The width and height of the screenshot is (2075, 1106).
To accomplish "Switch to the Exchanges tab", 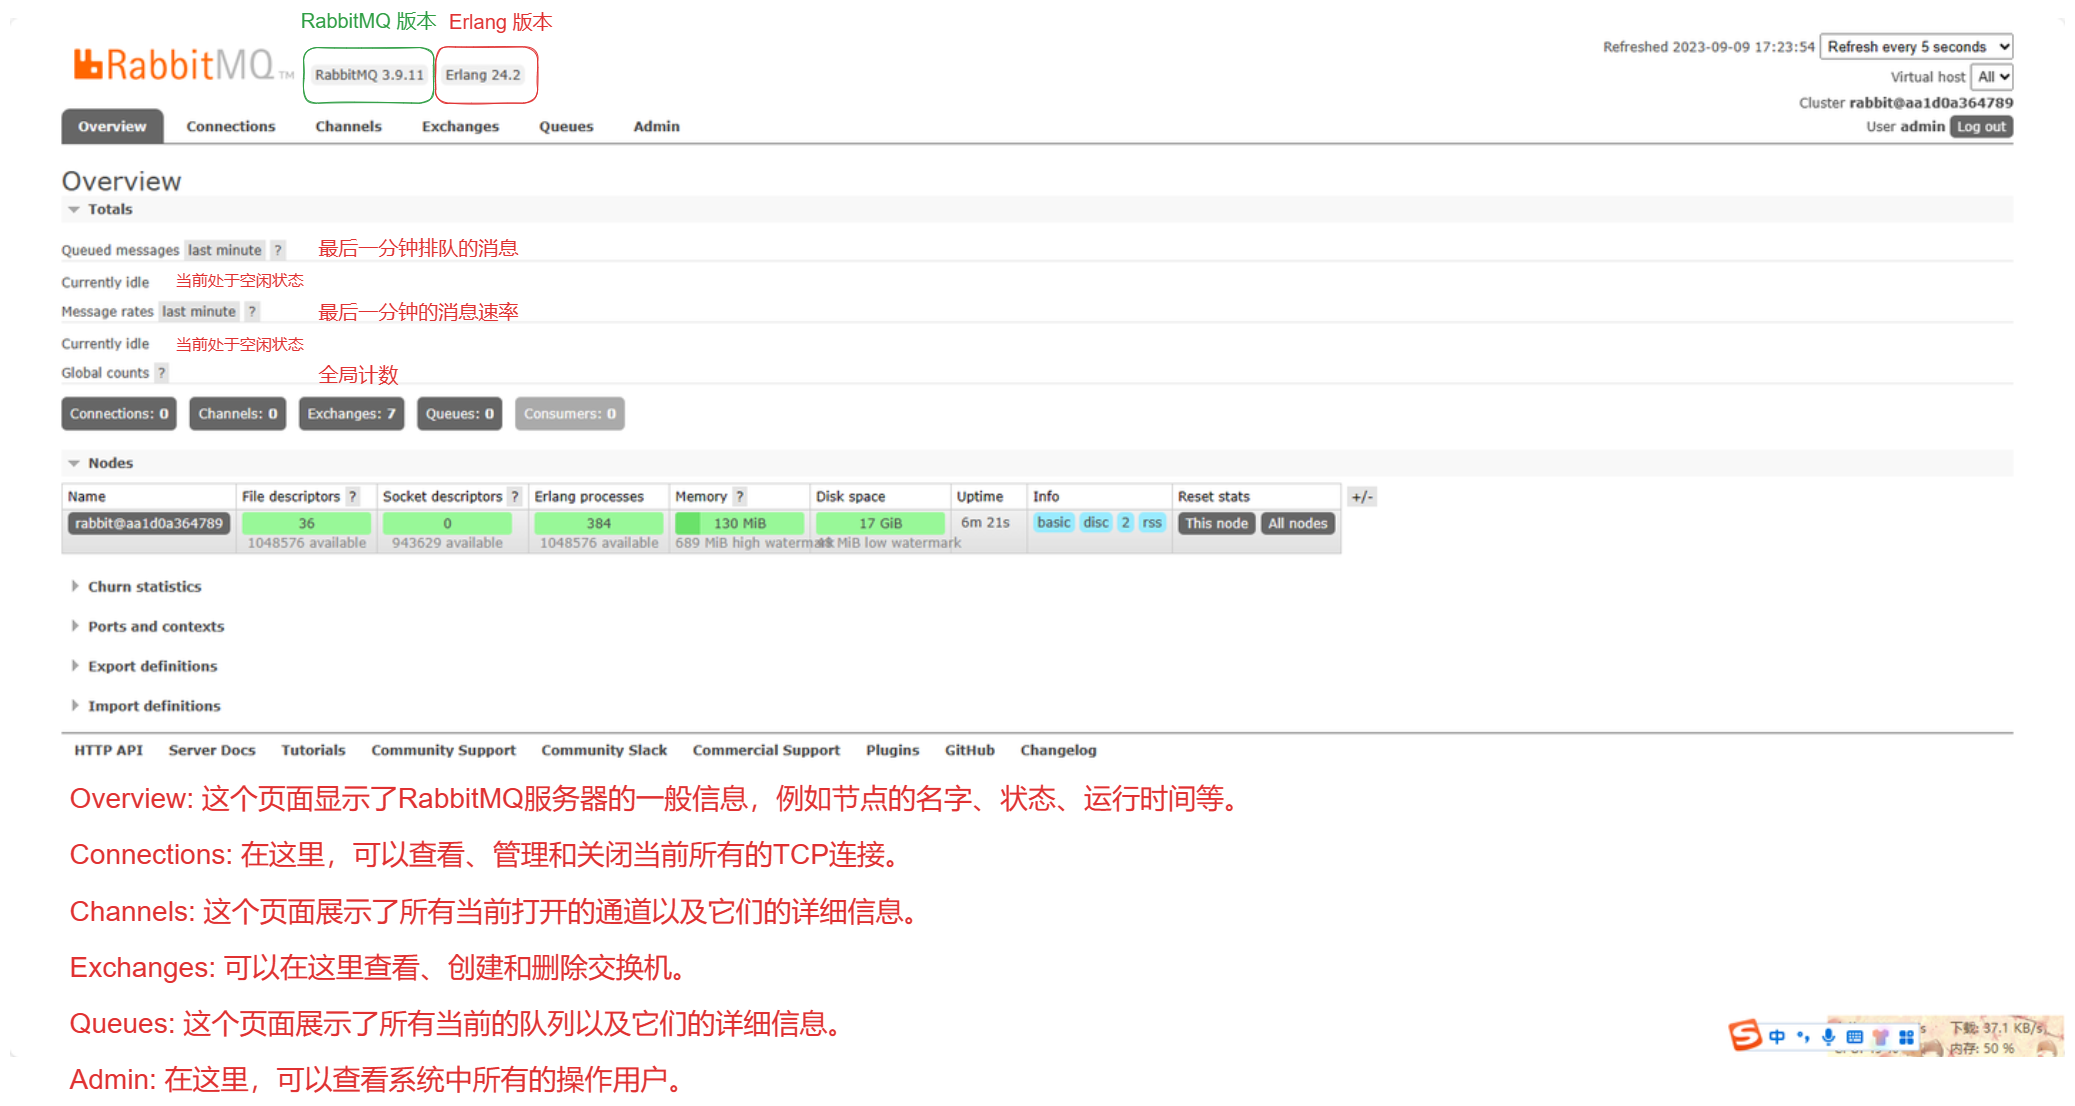I will [460, 126].
